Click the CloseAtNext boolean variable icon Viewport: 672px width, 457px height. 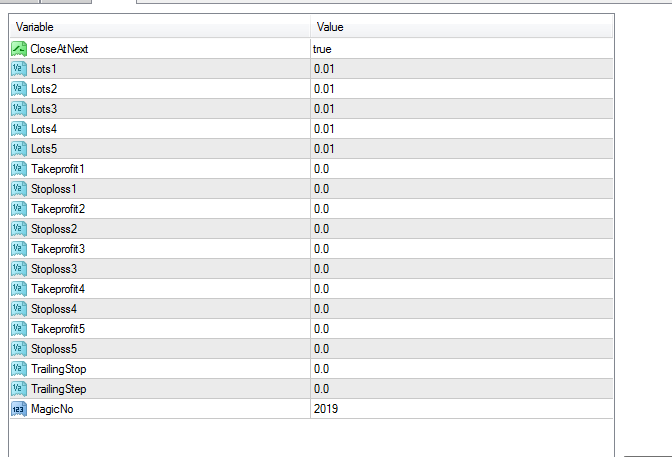tap(19, 49)
